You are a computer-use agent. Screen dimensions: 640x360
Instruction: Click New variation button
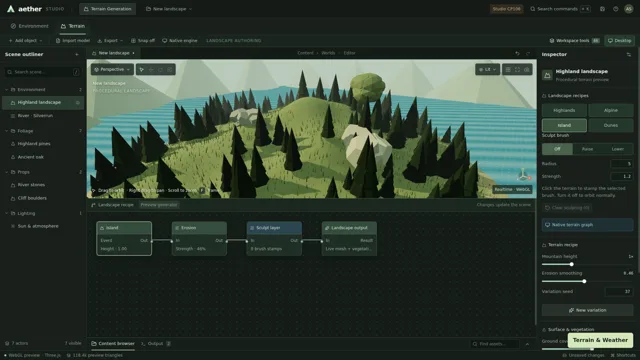(587, 310)
